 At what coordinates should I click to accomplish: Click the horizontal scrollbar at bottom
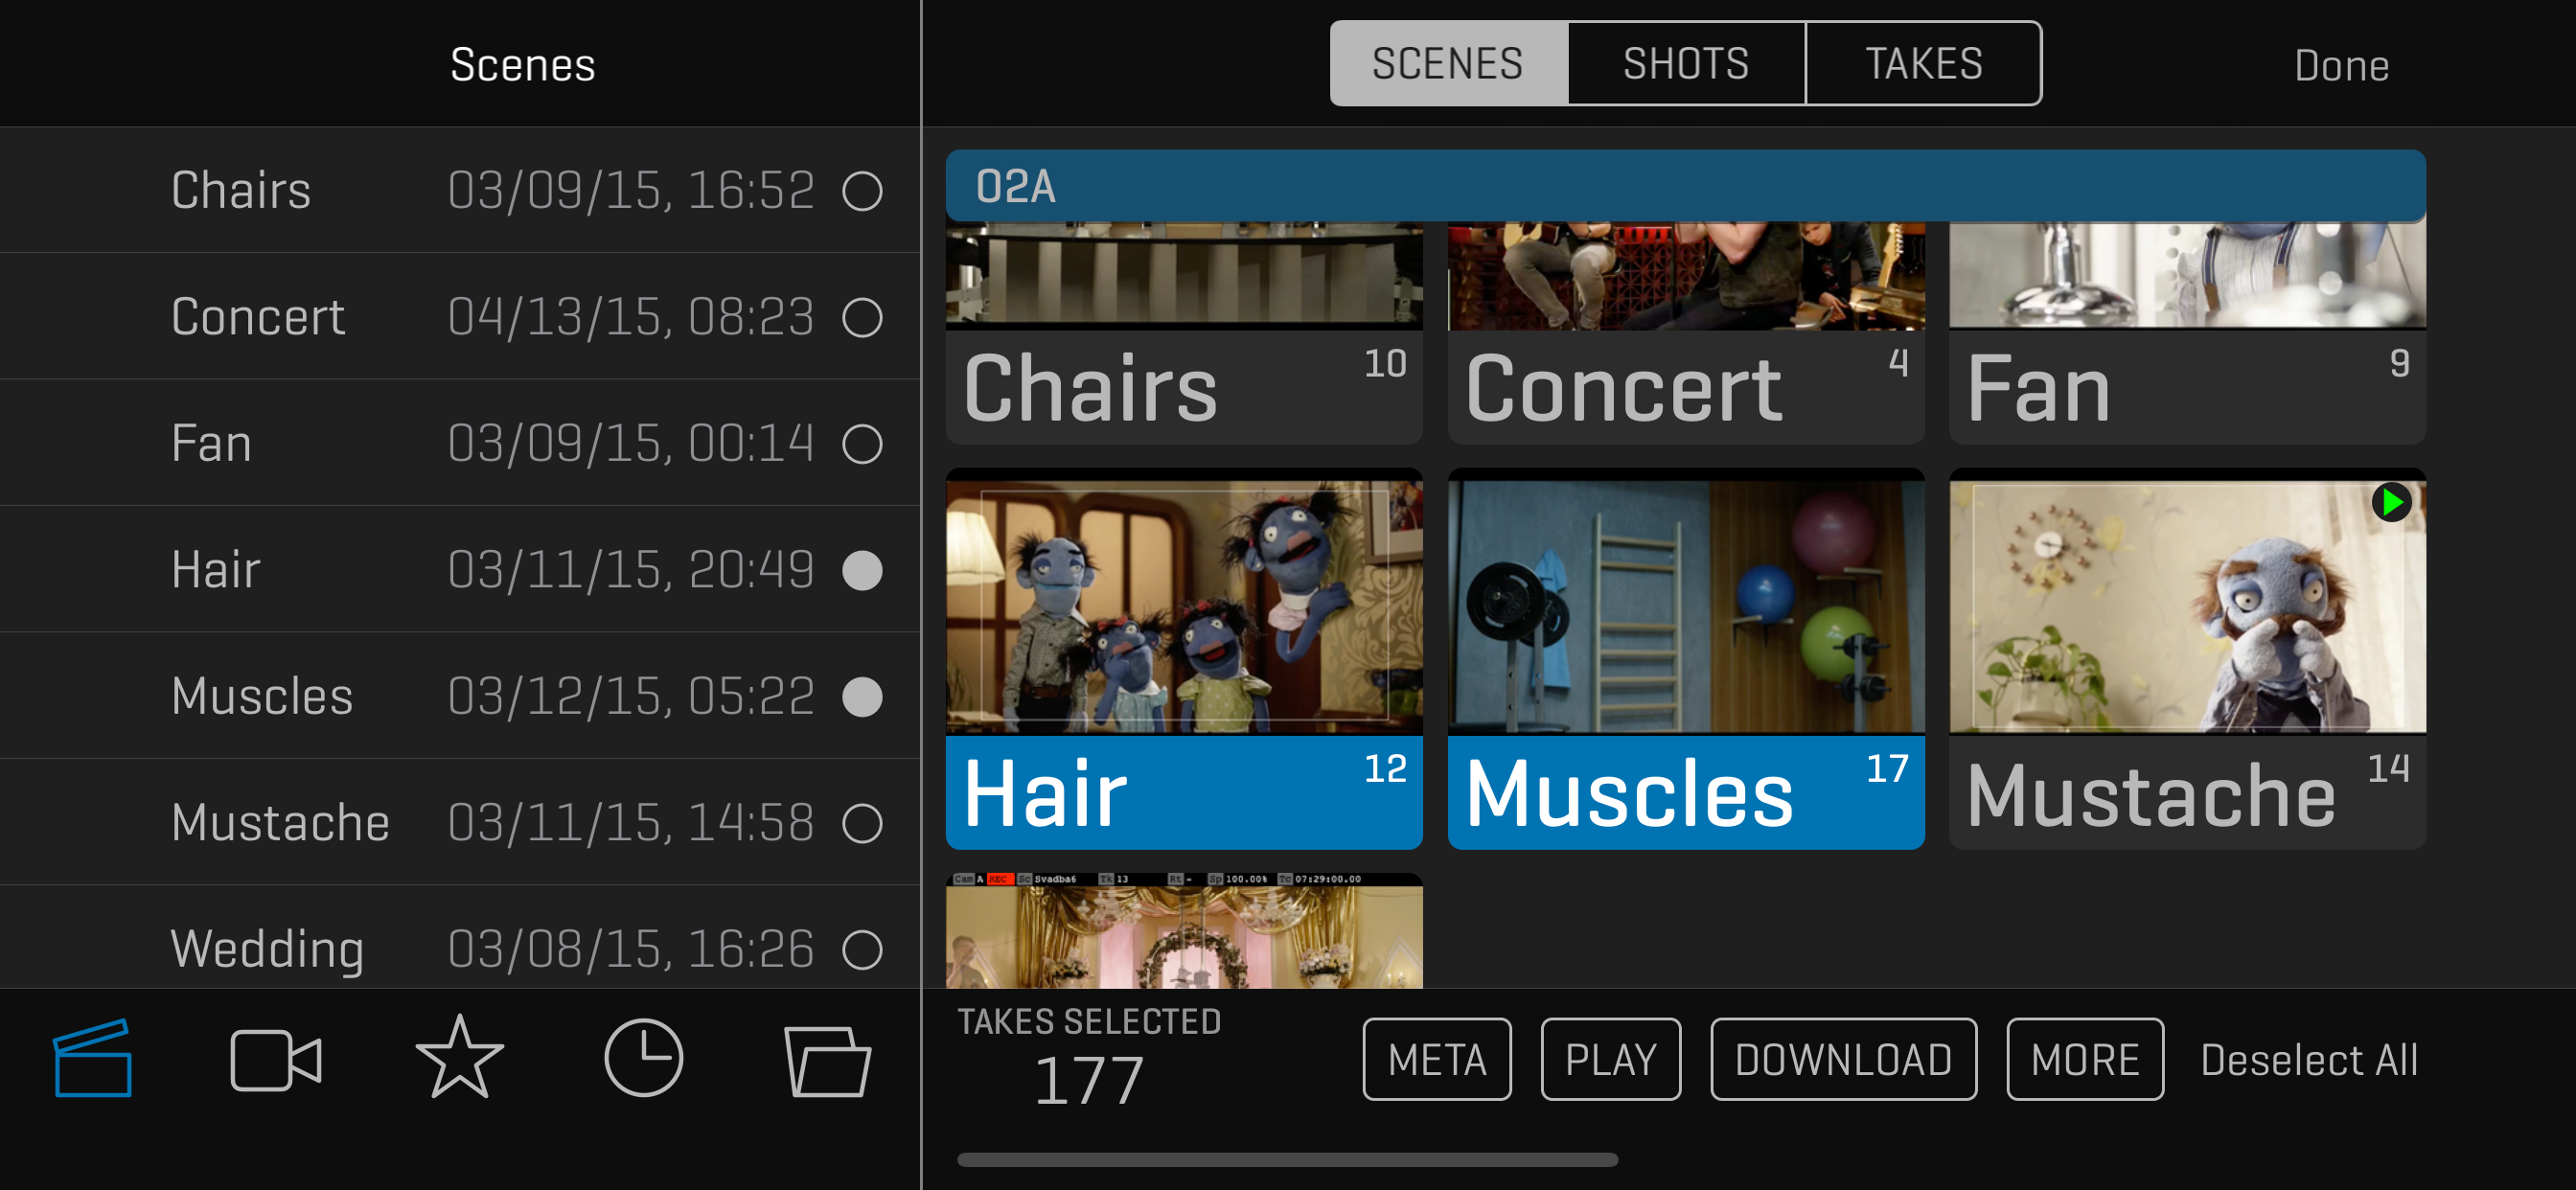pyautogui.click(x=1287, y=1160)
